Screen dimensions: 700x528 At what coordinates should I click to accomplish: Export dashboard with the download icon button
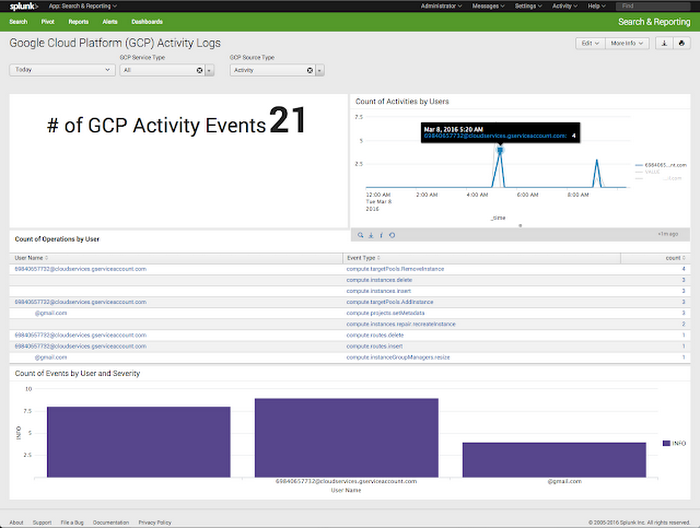point(664,43)
